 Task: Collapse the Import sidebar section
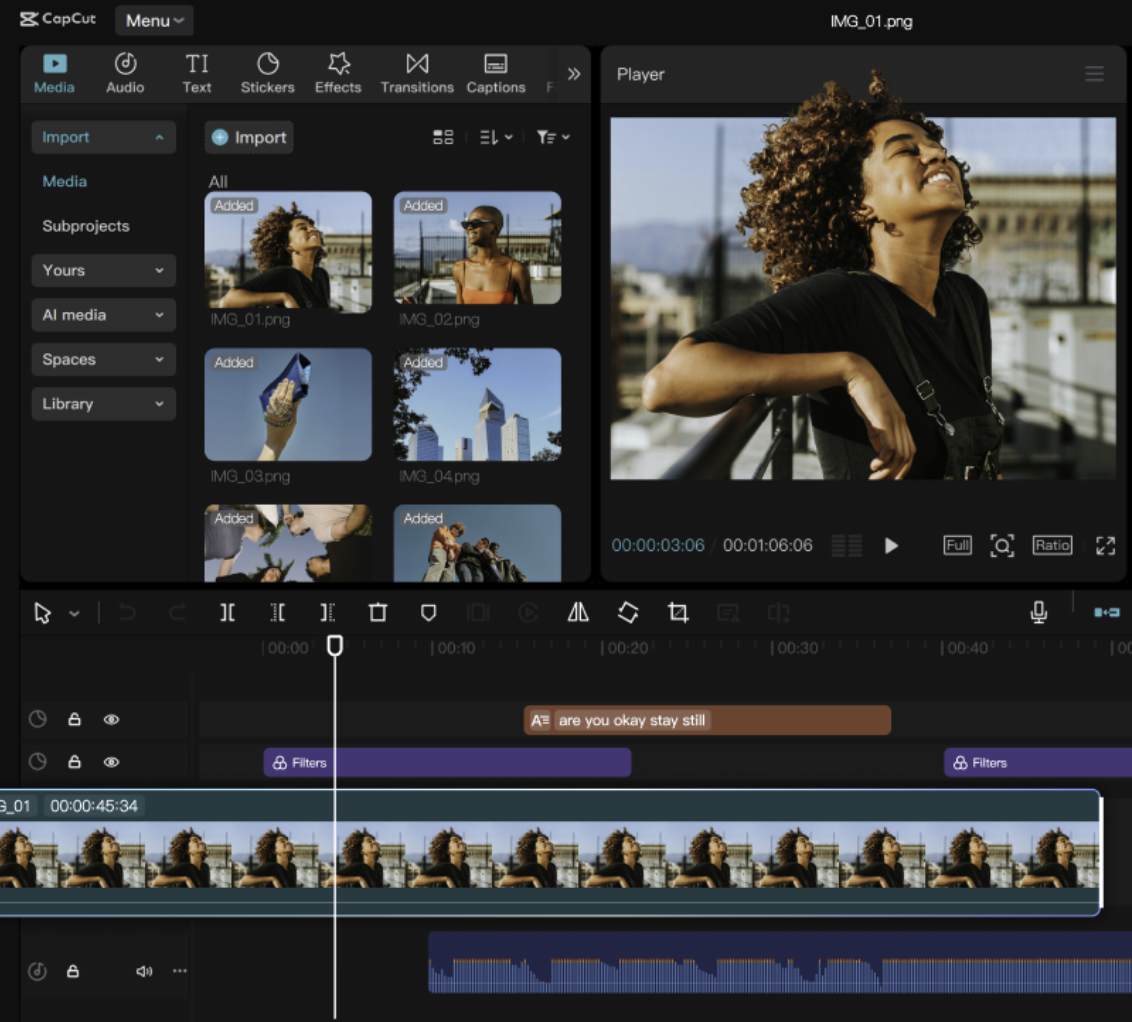pos(103,137)
